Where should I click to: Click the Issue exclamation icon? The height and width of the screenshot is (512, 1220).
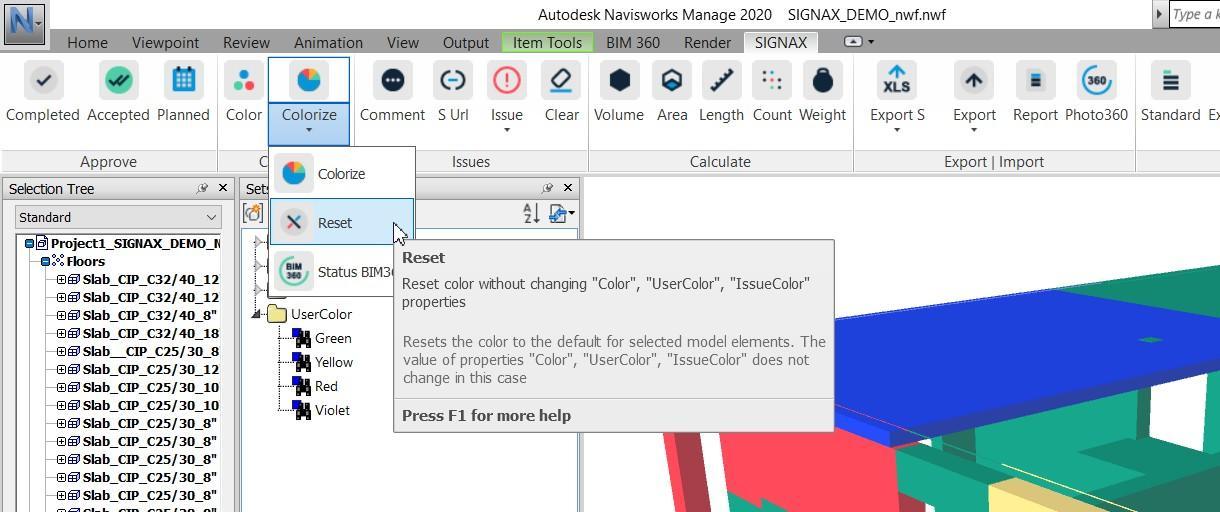pos(507,80)
